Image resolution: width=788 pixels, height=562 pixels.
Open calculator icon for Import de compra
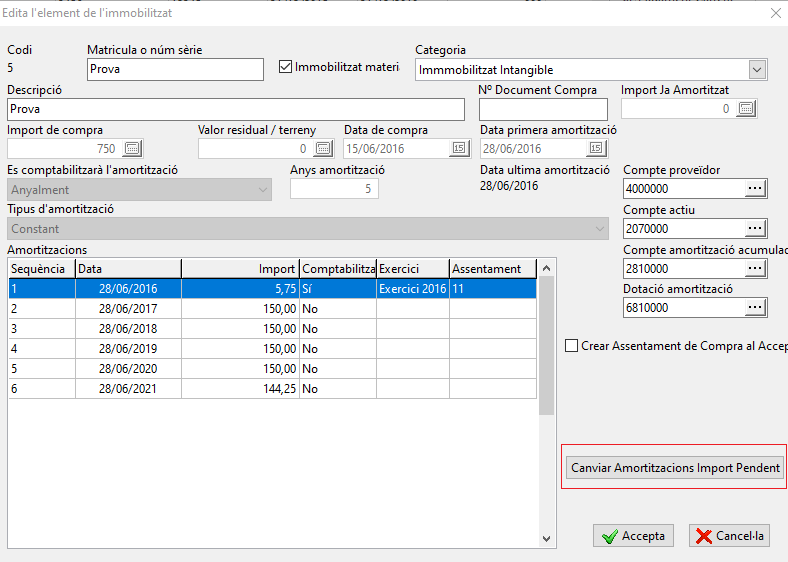133,148
